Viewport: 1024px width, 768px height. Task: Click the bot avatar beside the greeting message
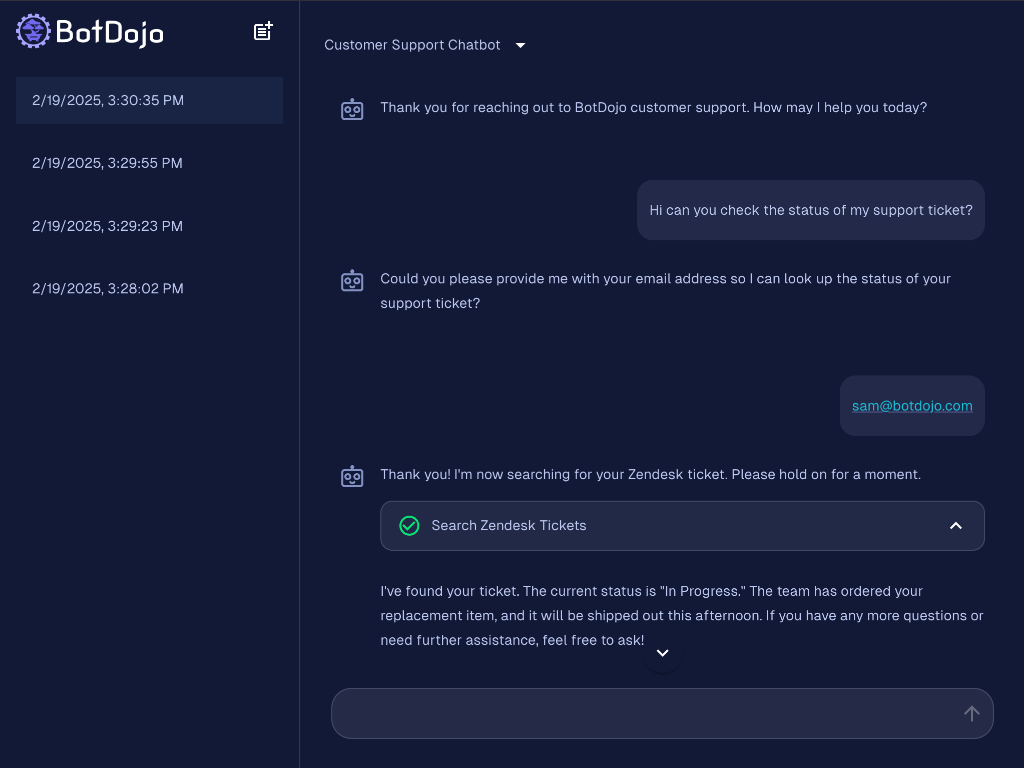pyautogui.click(x=352, y=109)
